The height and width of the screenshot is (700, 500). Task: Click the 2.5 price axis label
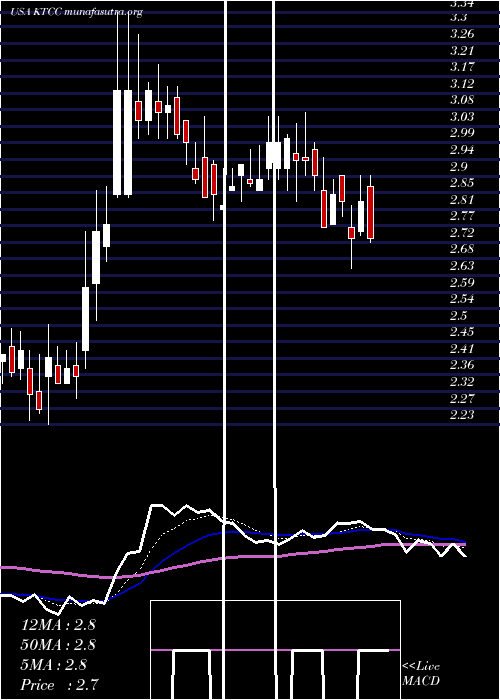coord(458,315)
